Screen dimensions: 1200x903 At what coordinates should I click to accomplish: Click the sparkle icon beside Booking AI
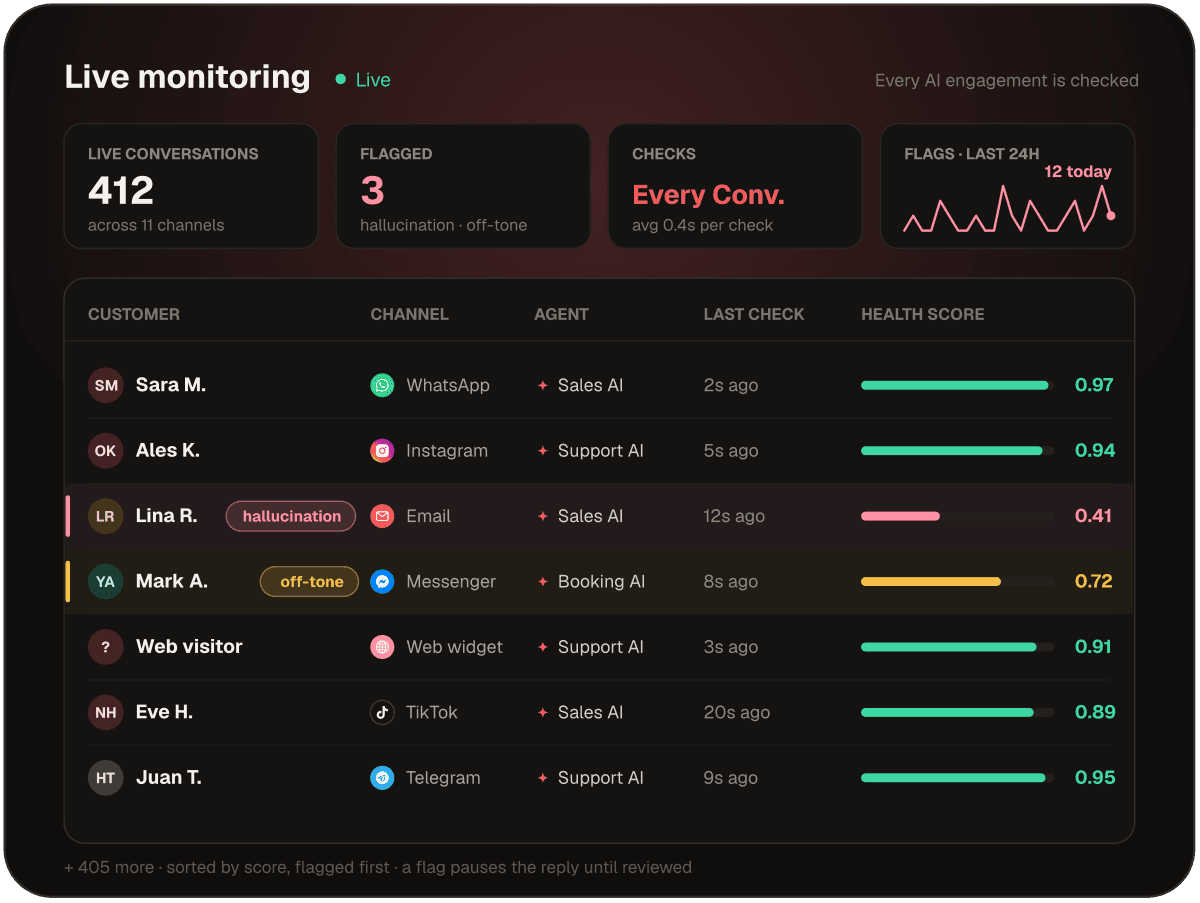coord(543,581)
